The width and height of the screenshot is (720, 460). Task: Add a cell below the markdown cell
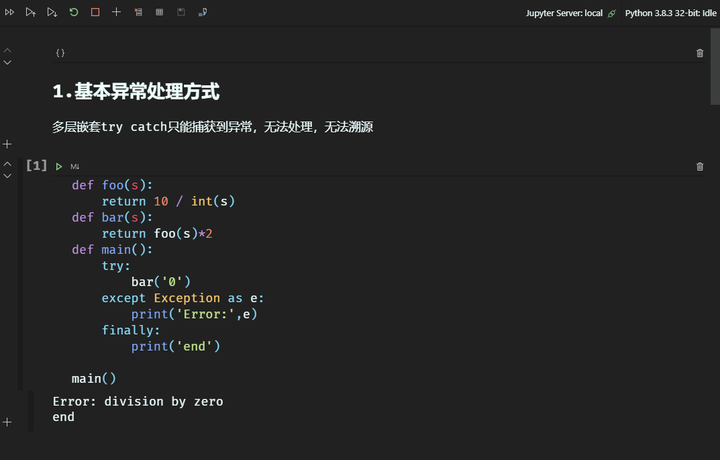pos(8,144)
